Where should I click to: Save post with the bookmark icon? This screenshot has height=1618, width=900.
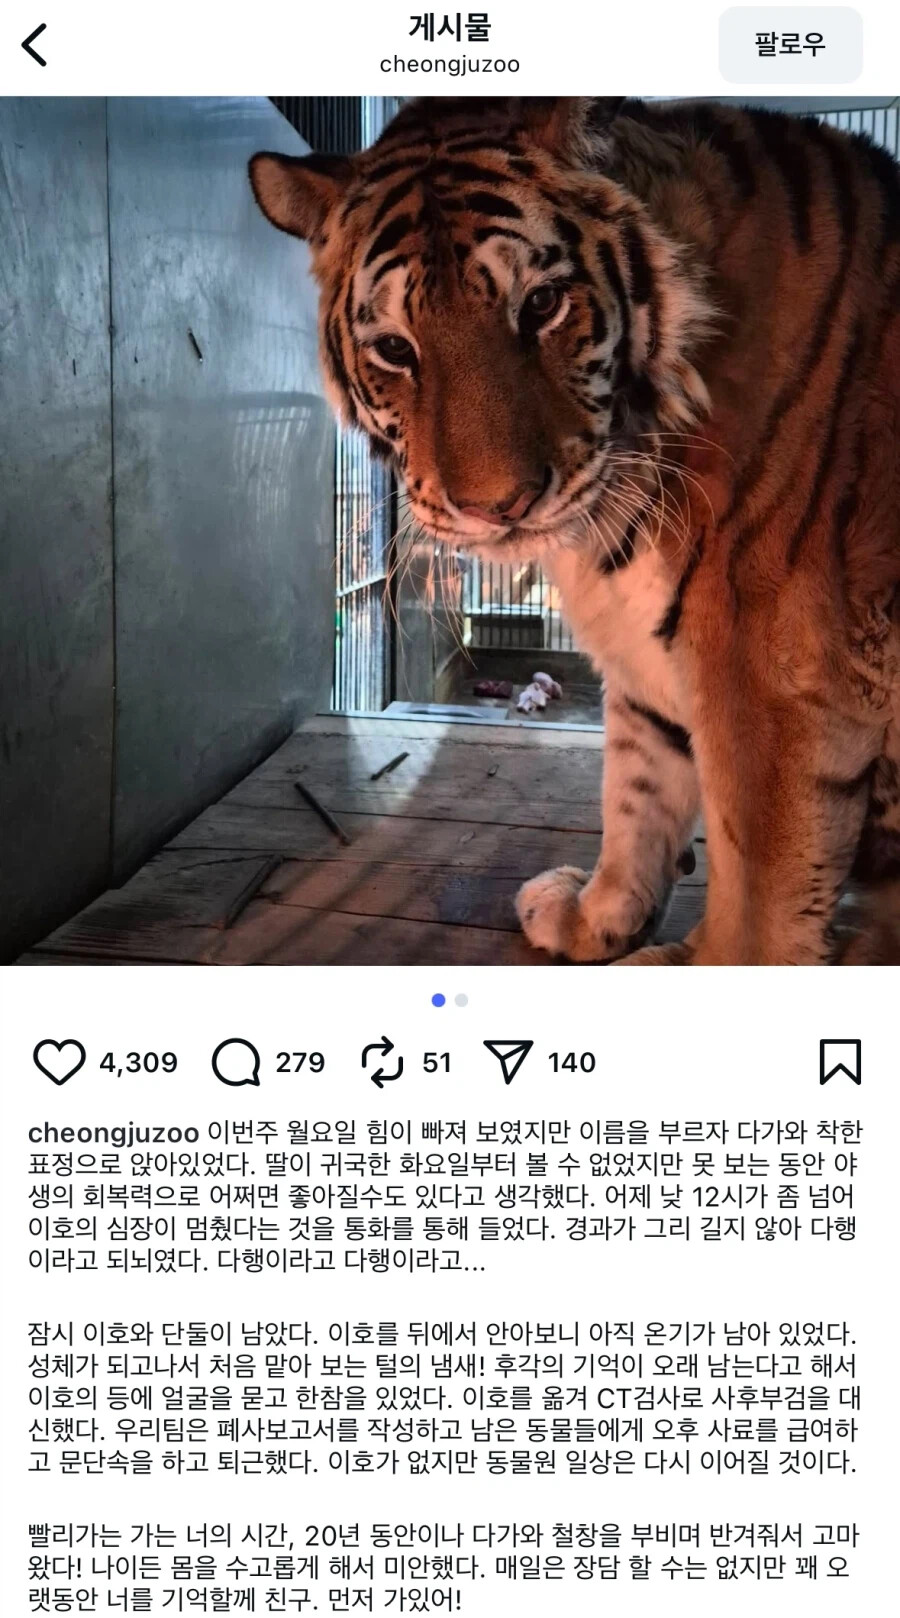pos(840,1062)
